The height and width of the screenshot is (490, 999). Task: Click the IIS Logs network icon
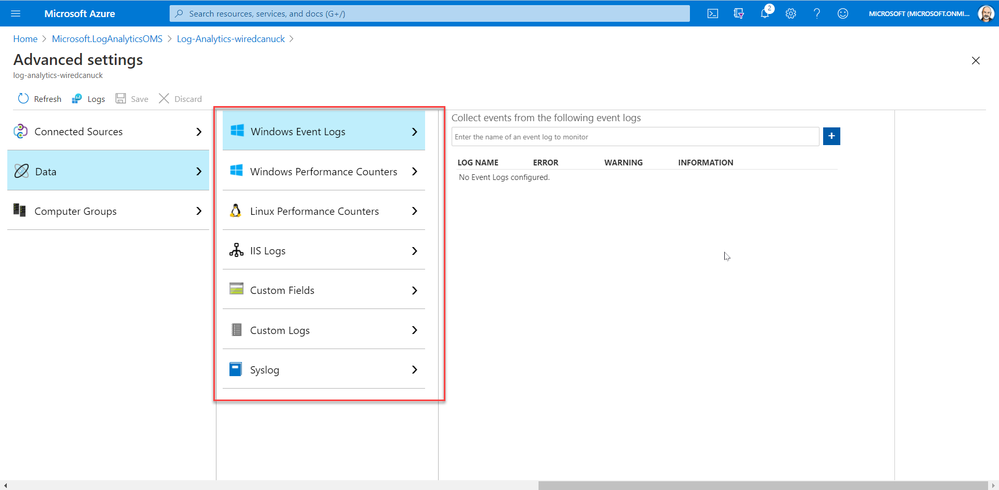[x=236, y=251]
